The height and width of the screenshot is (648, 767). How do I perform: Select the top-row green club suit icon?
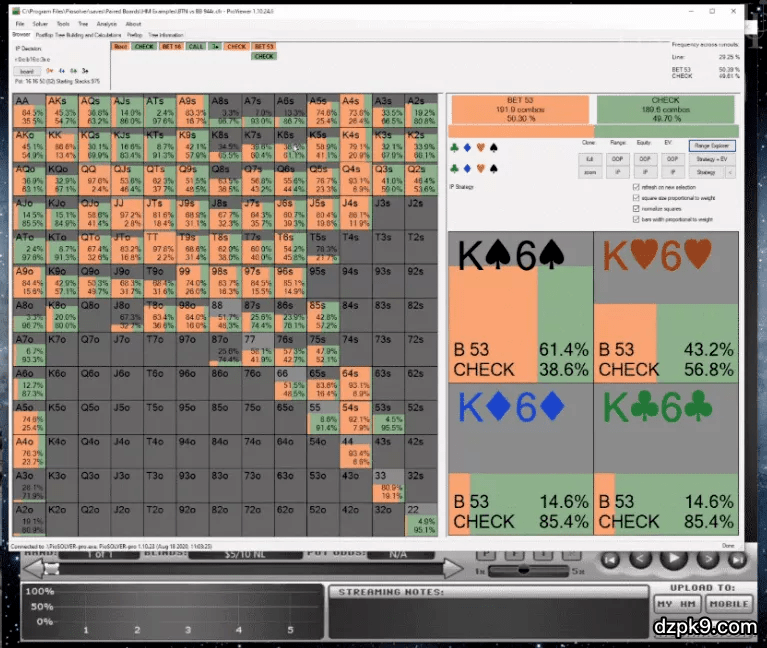click(455, 147)
